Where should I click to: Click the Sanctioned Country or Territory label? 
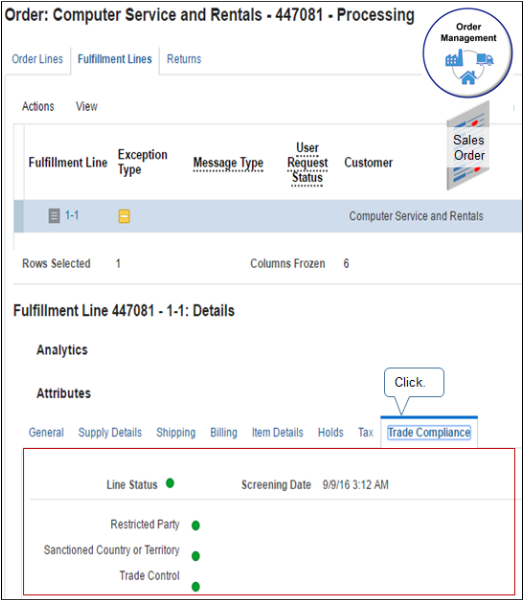coord(112,550)
